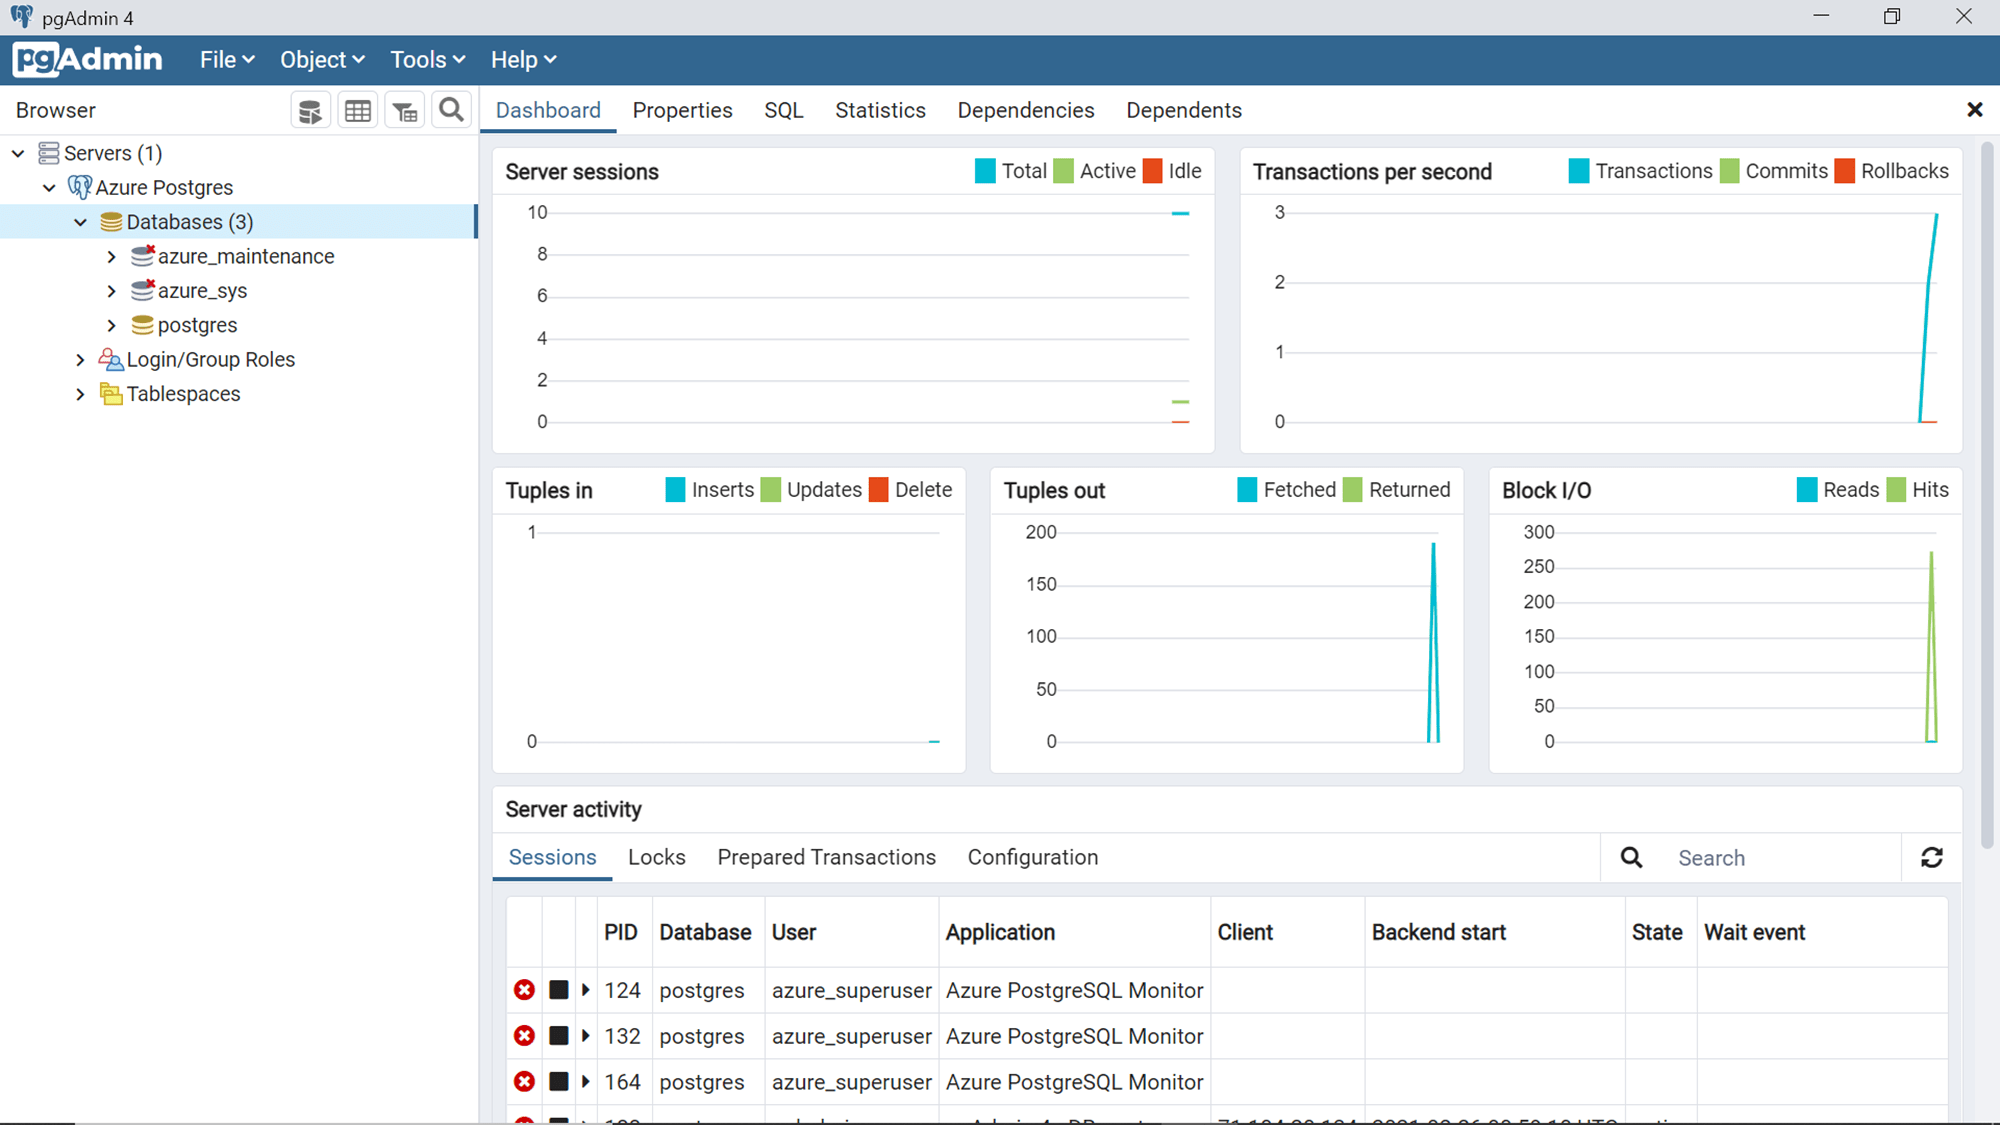
Task: Expand details for session PID 164
Action: [586, 1082]
